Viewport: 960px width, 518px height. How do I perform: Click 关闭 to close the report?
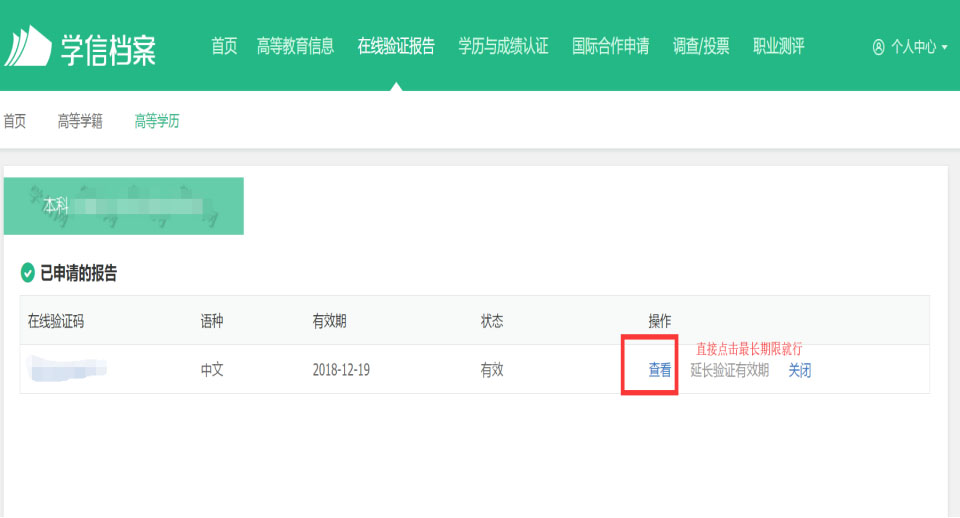[800, 370]
